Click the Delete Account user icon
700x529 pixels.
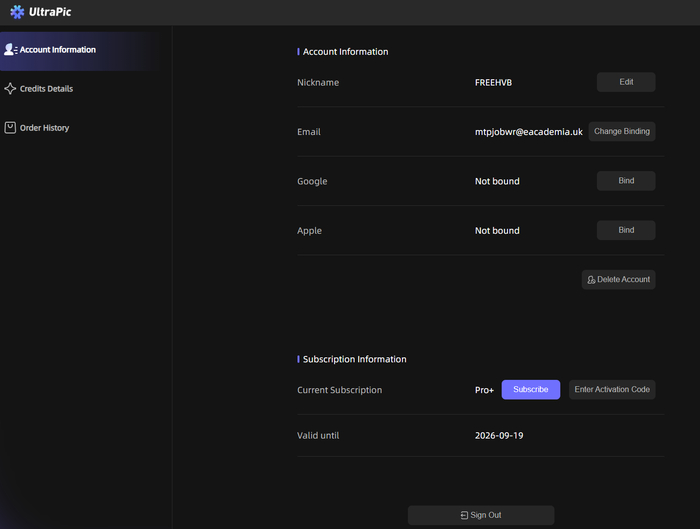click(591, 279)
